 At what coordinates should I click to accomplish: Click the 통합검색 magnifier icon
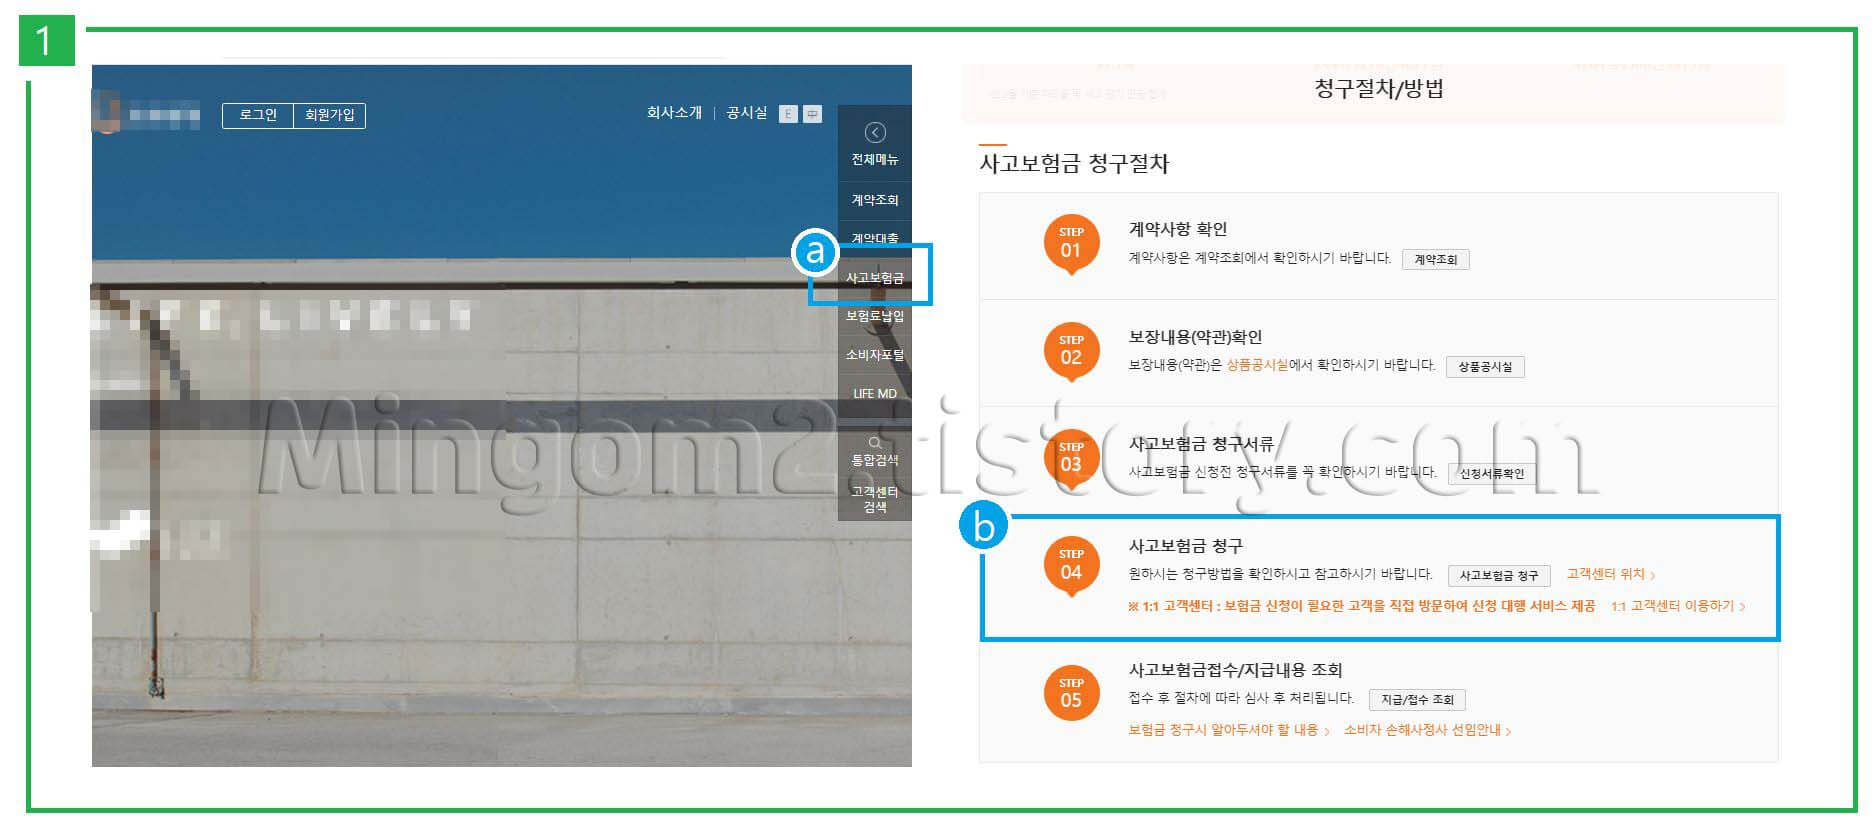pyautogui.click(x=875, y=442)
